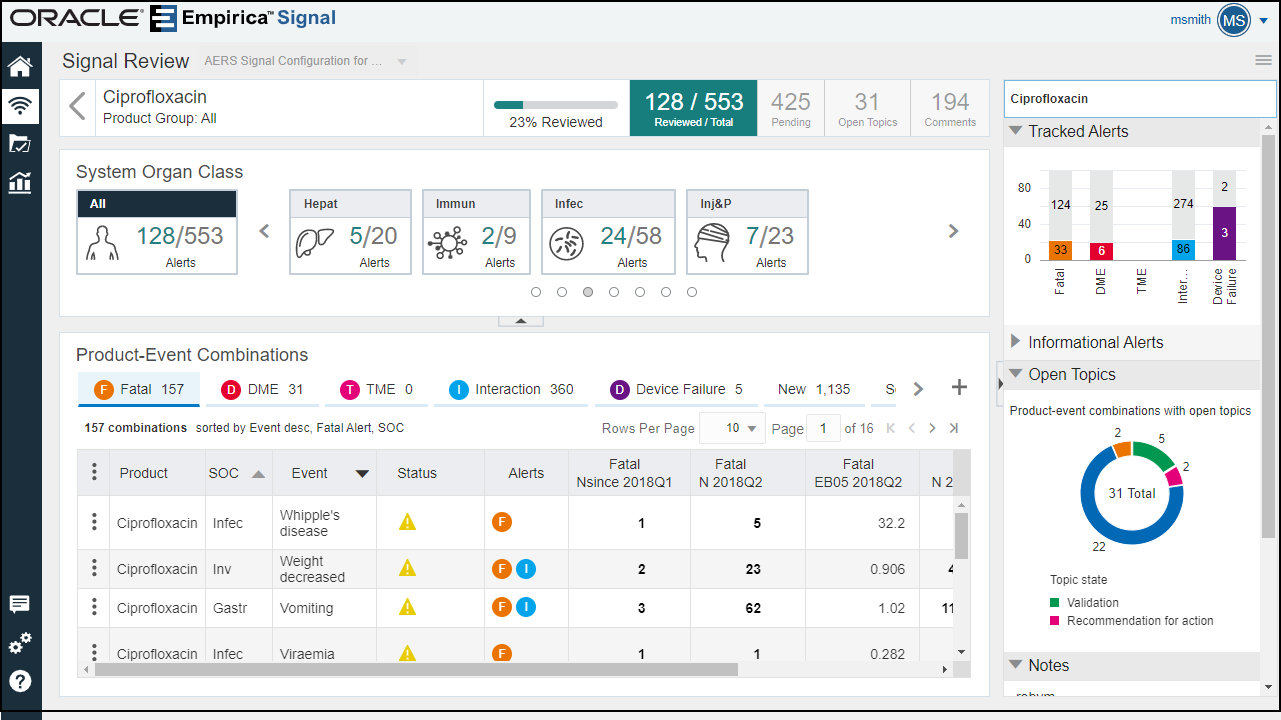Click the orange Fatal bar segment
The width and height of the screenshot is (1281, 720).
pos(1061,250)
